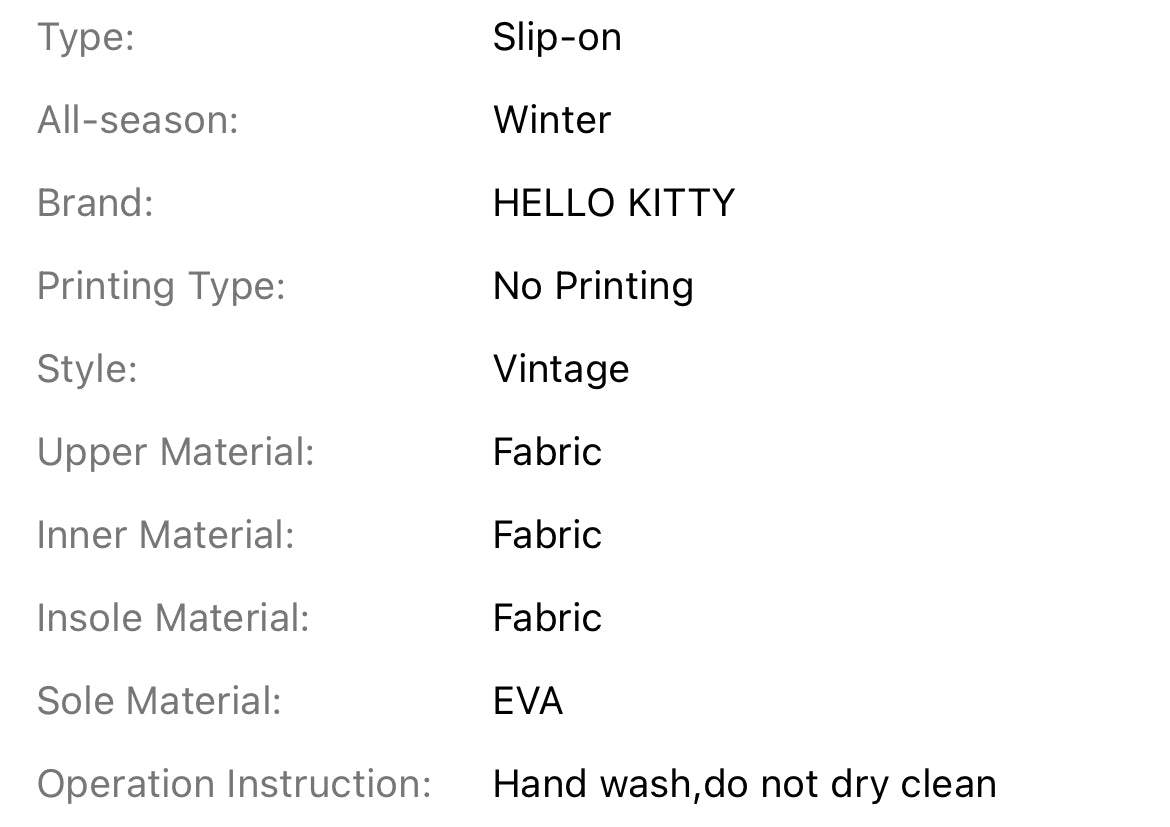
Task: Tap the 'Vintage' style value
Action: [561, 370]
